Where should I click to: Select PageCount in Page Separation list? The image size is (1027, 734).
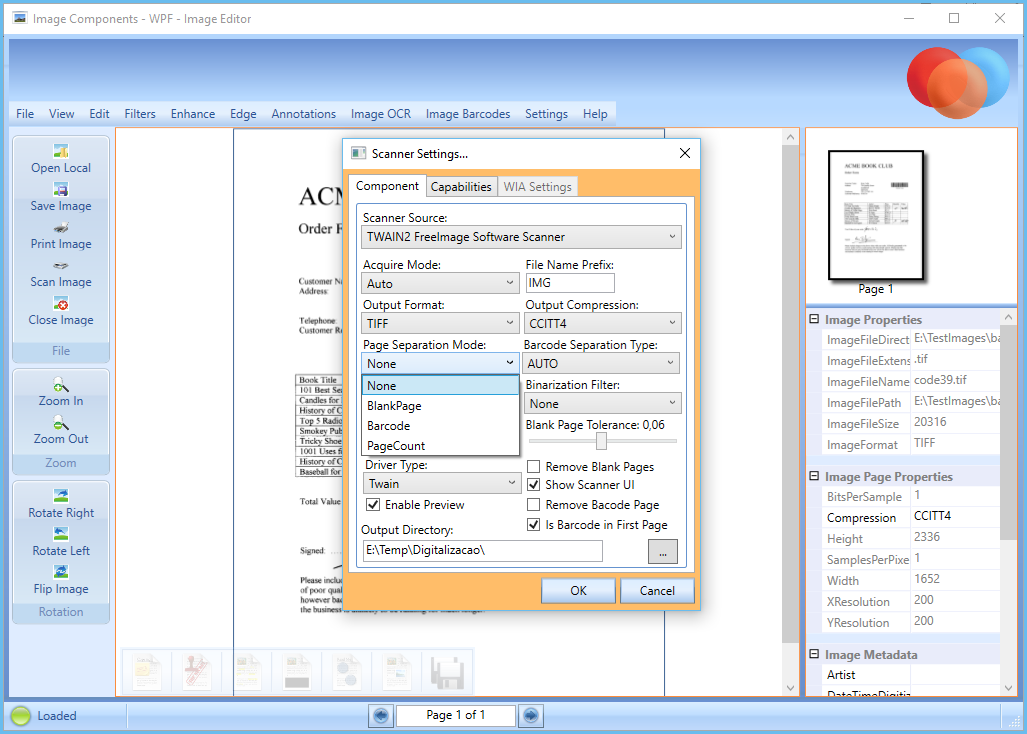(440, 446)
